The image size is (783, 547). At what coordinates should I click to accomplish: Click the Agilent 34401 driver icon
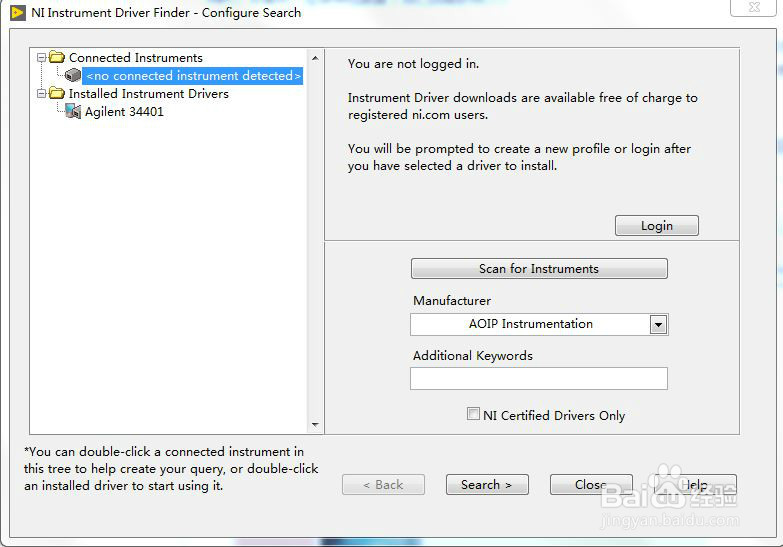[x=73, y=111]
